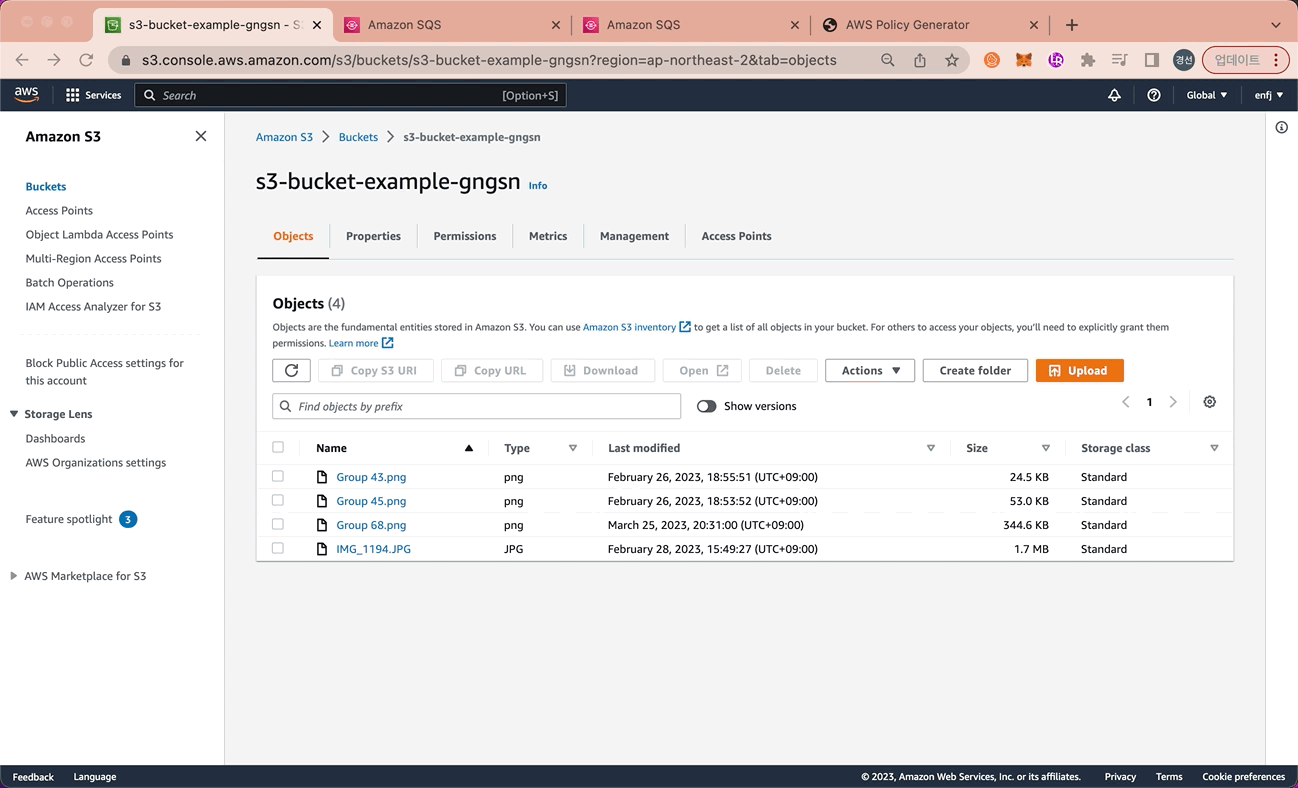Open a new browser tab

1072,25
